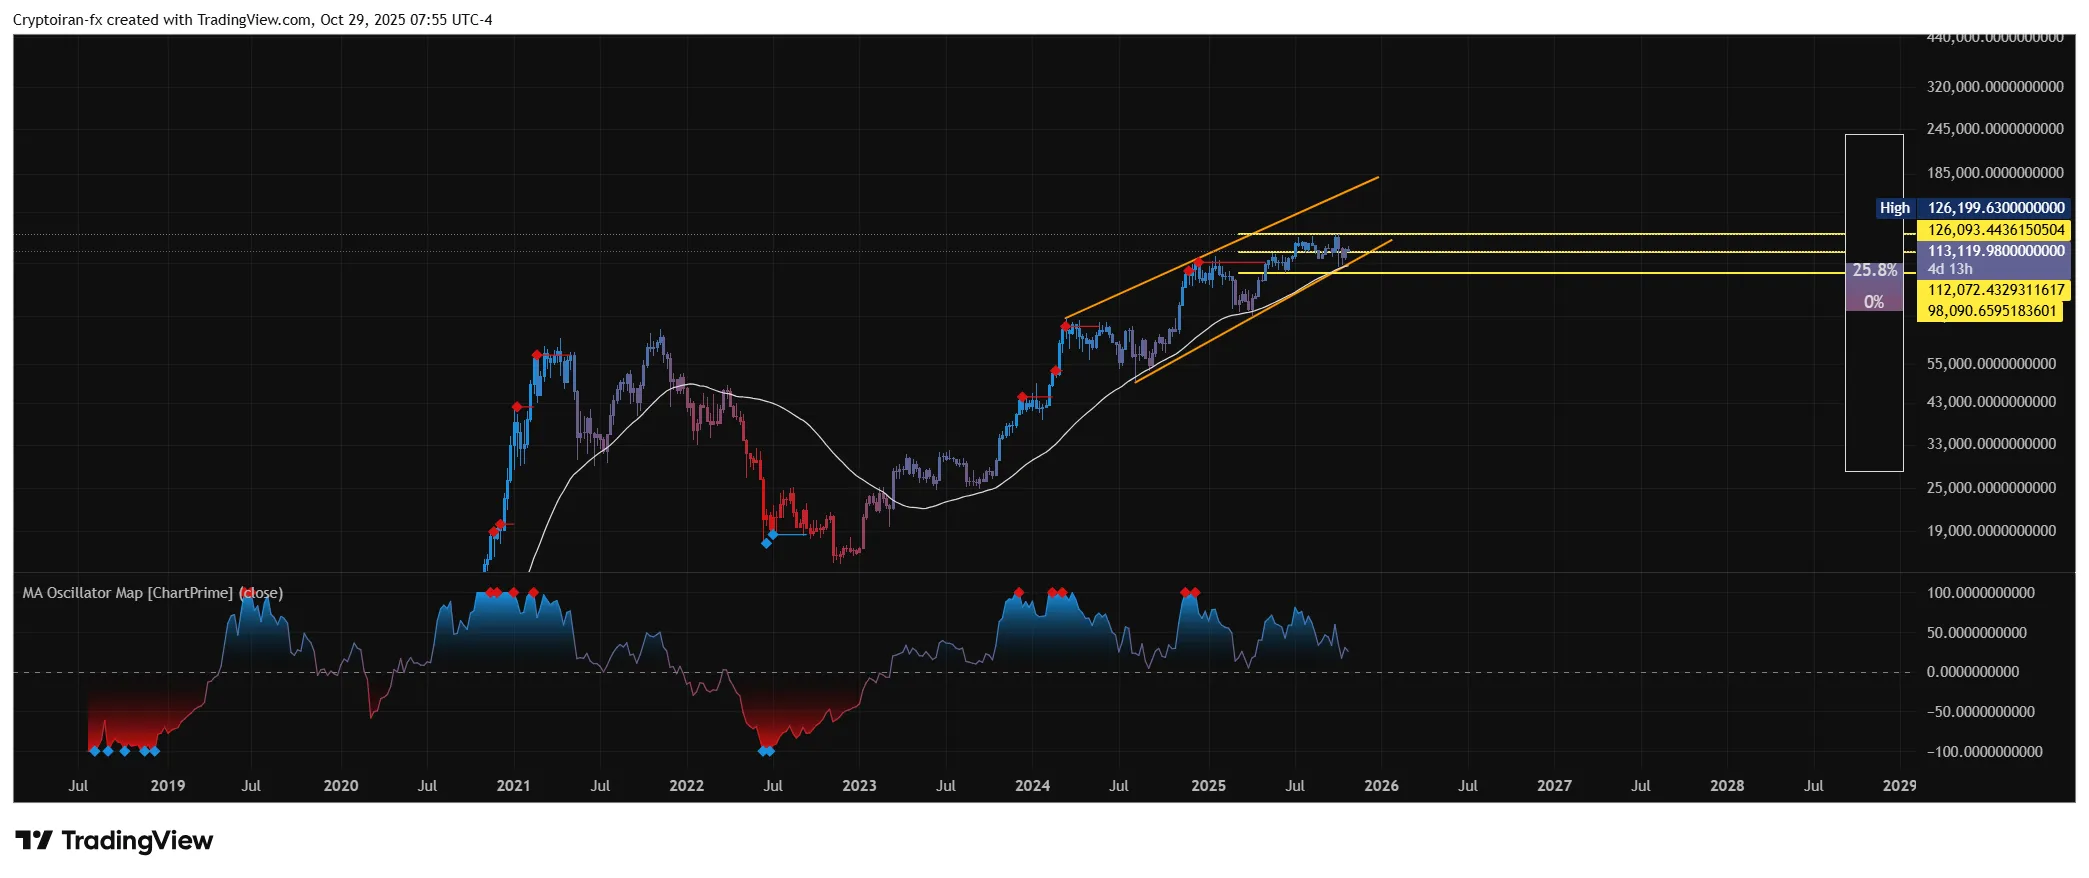This screenshot has width=2089, height=878.
Task: Click the 4d 13h countdown under current price
Action: click(x=1950, y=269)
